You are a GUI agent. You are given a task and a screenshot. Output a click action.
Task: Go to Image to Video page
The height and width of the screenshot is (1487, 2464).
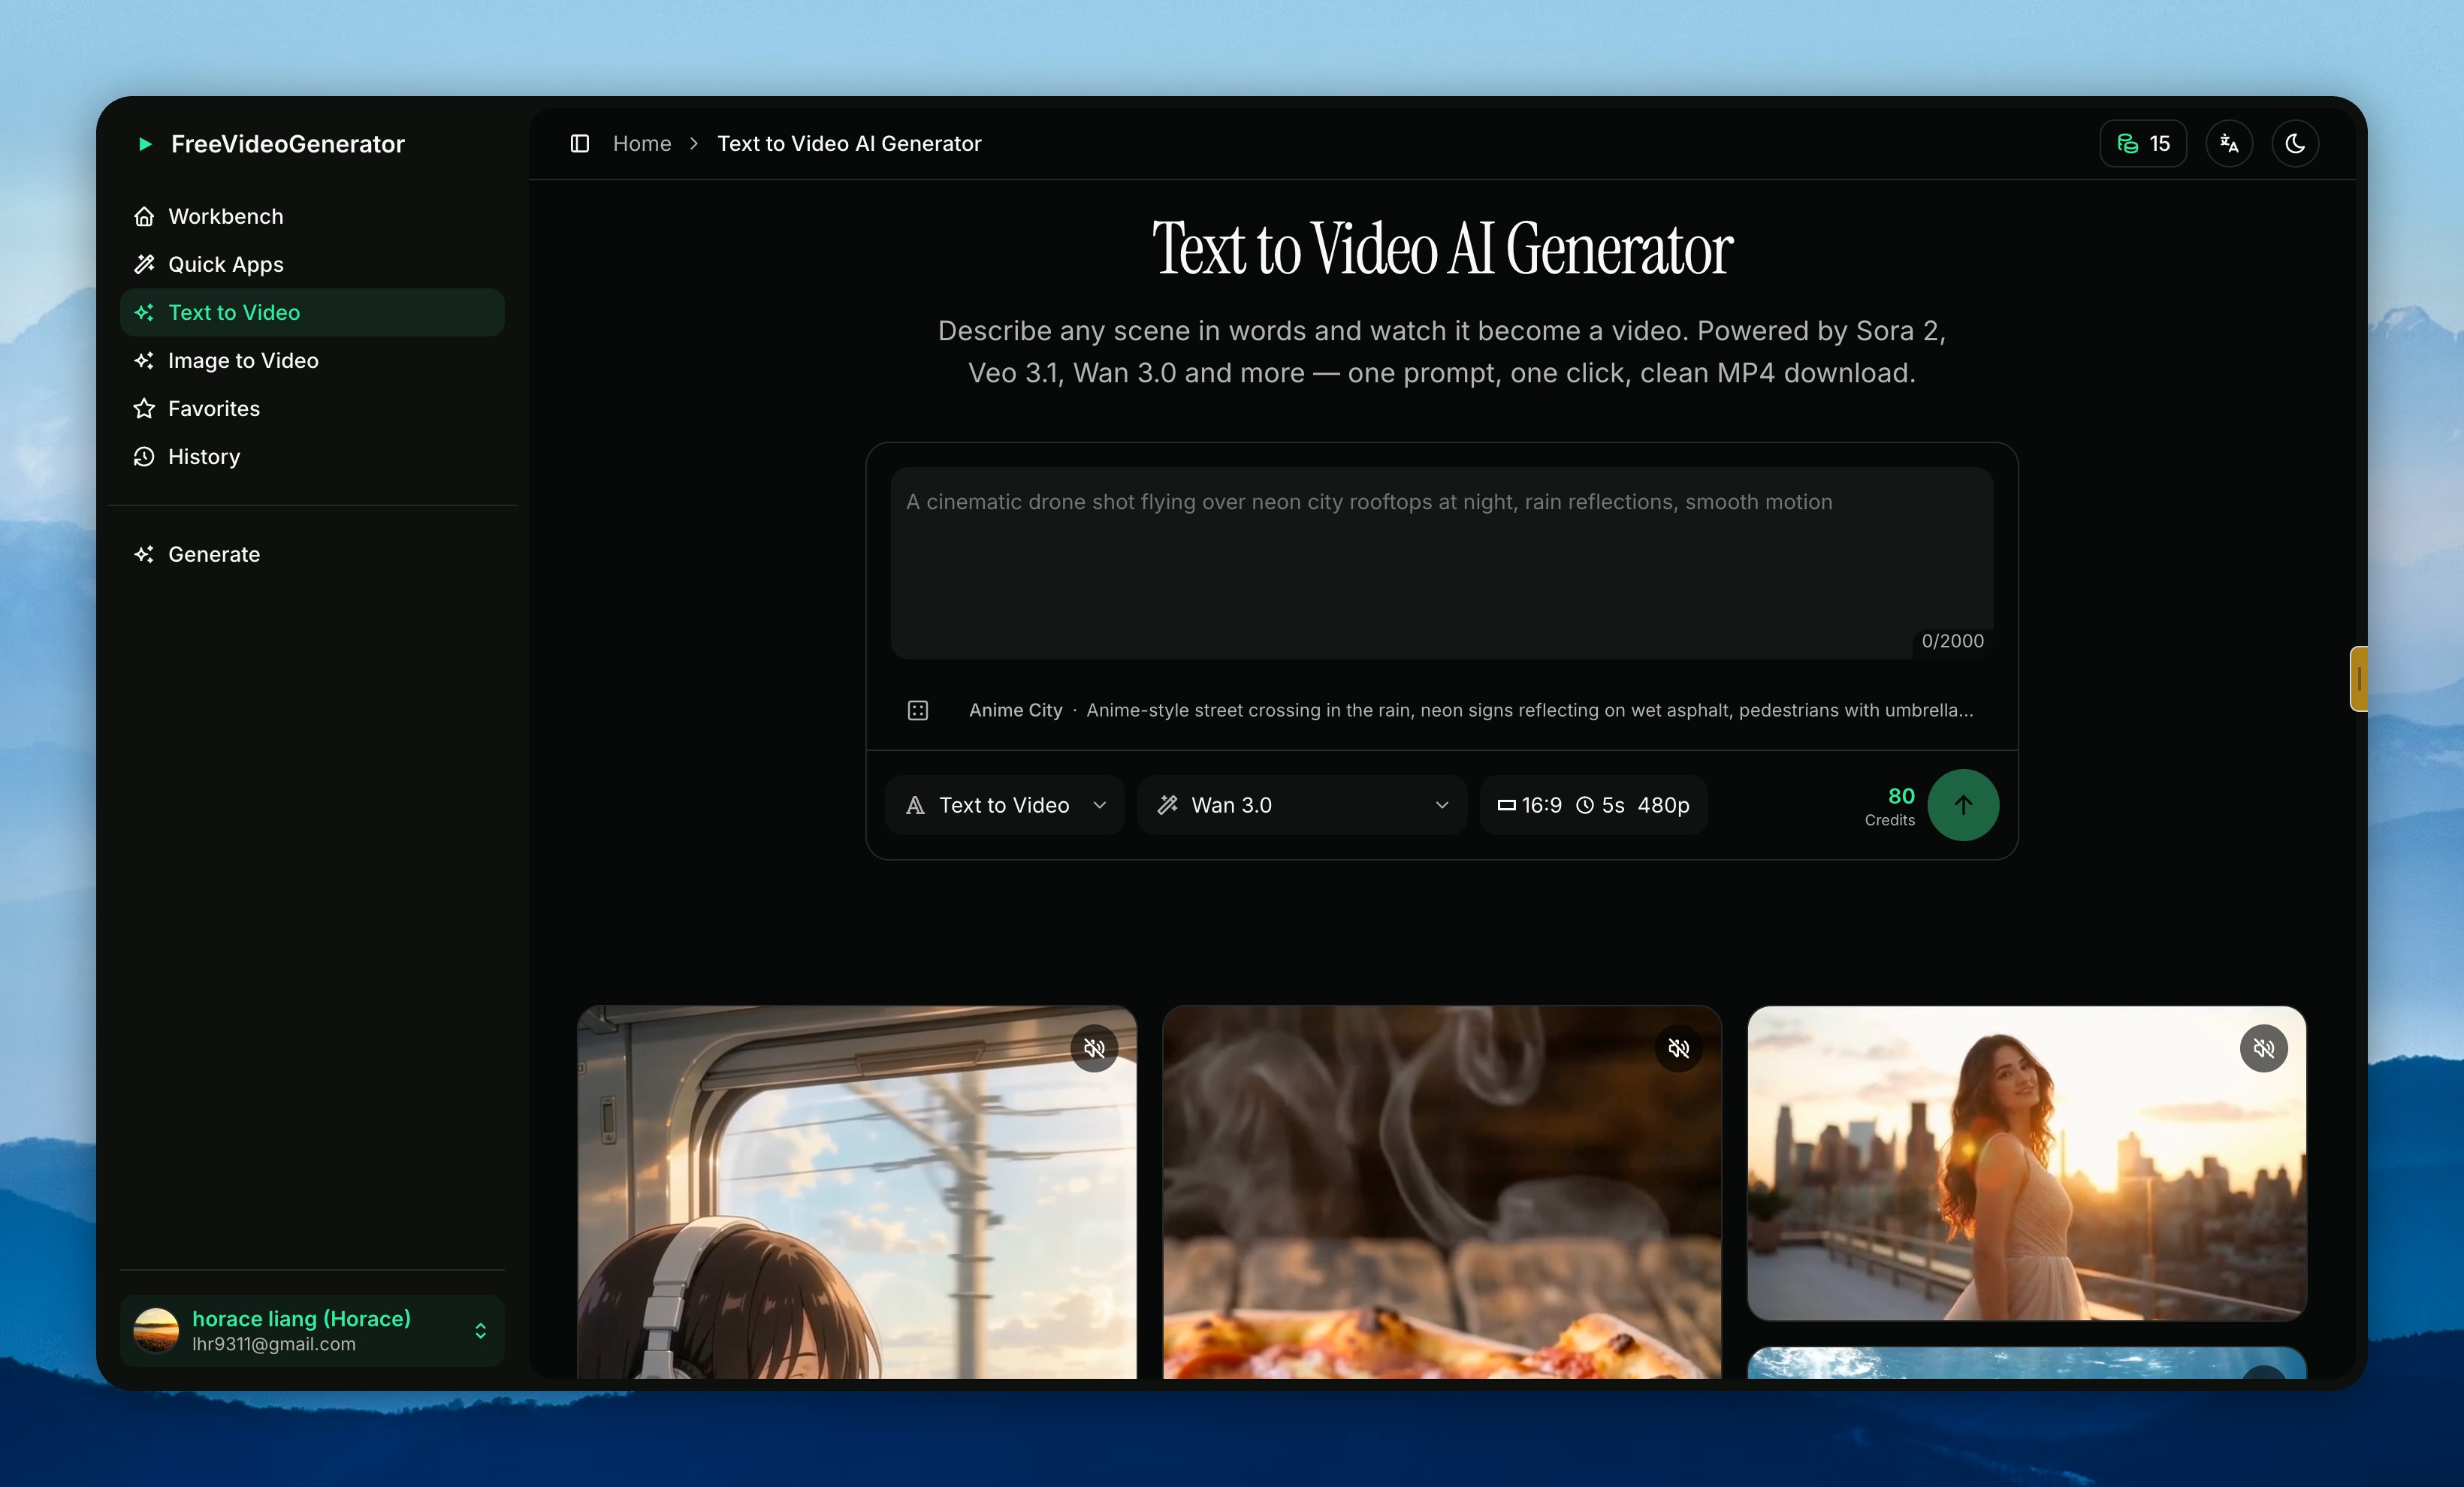312,360
